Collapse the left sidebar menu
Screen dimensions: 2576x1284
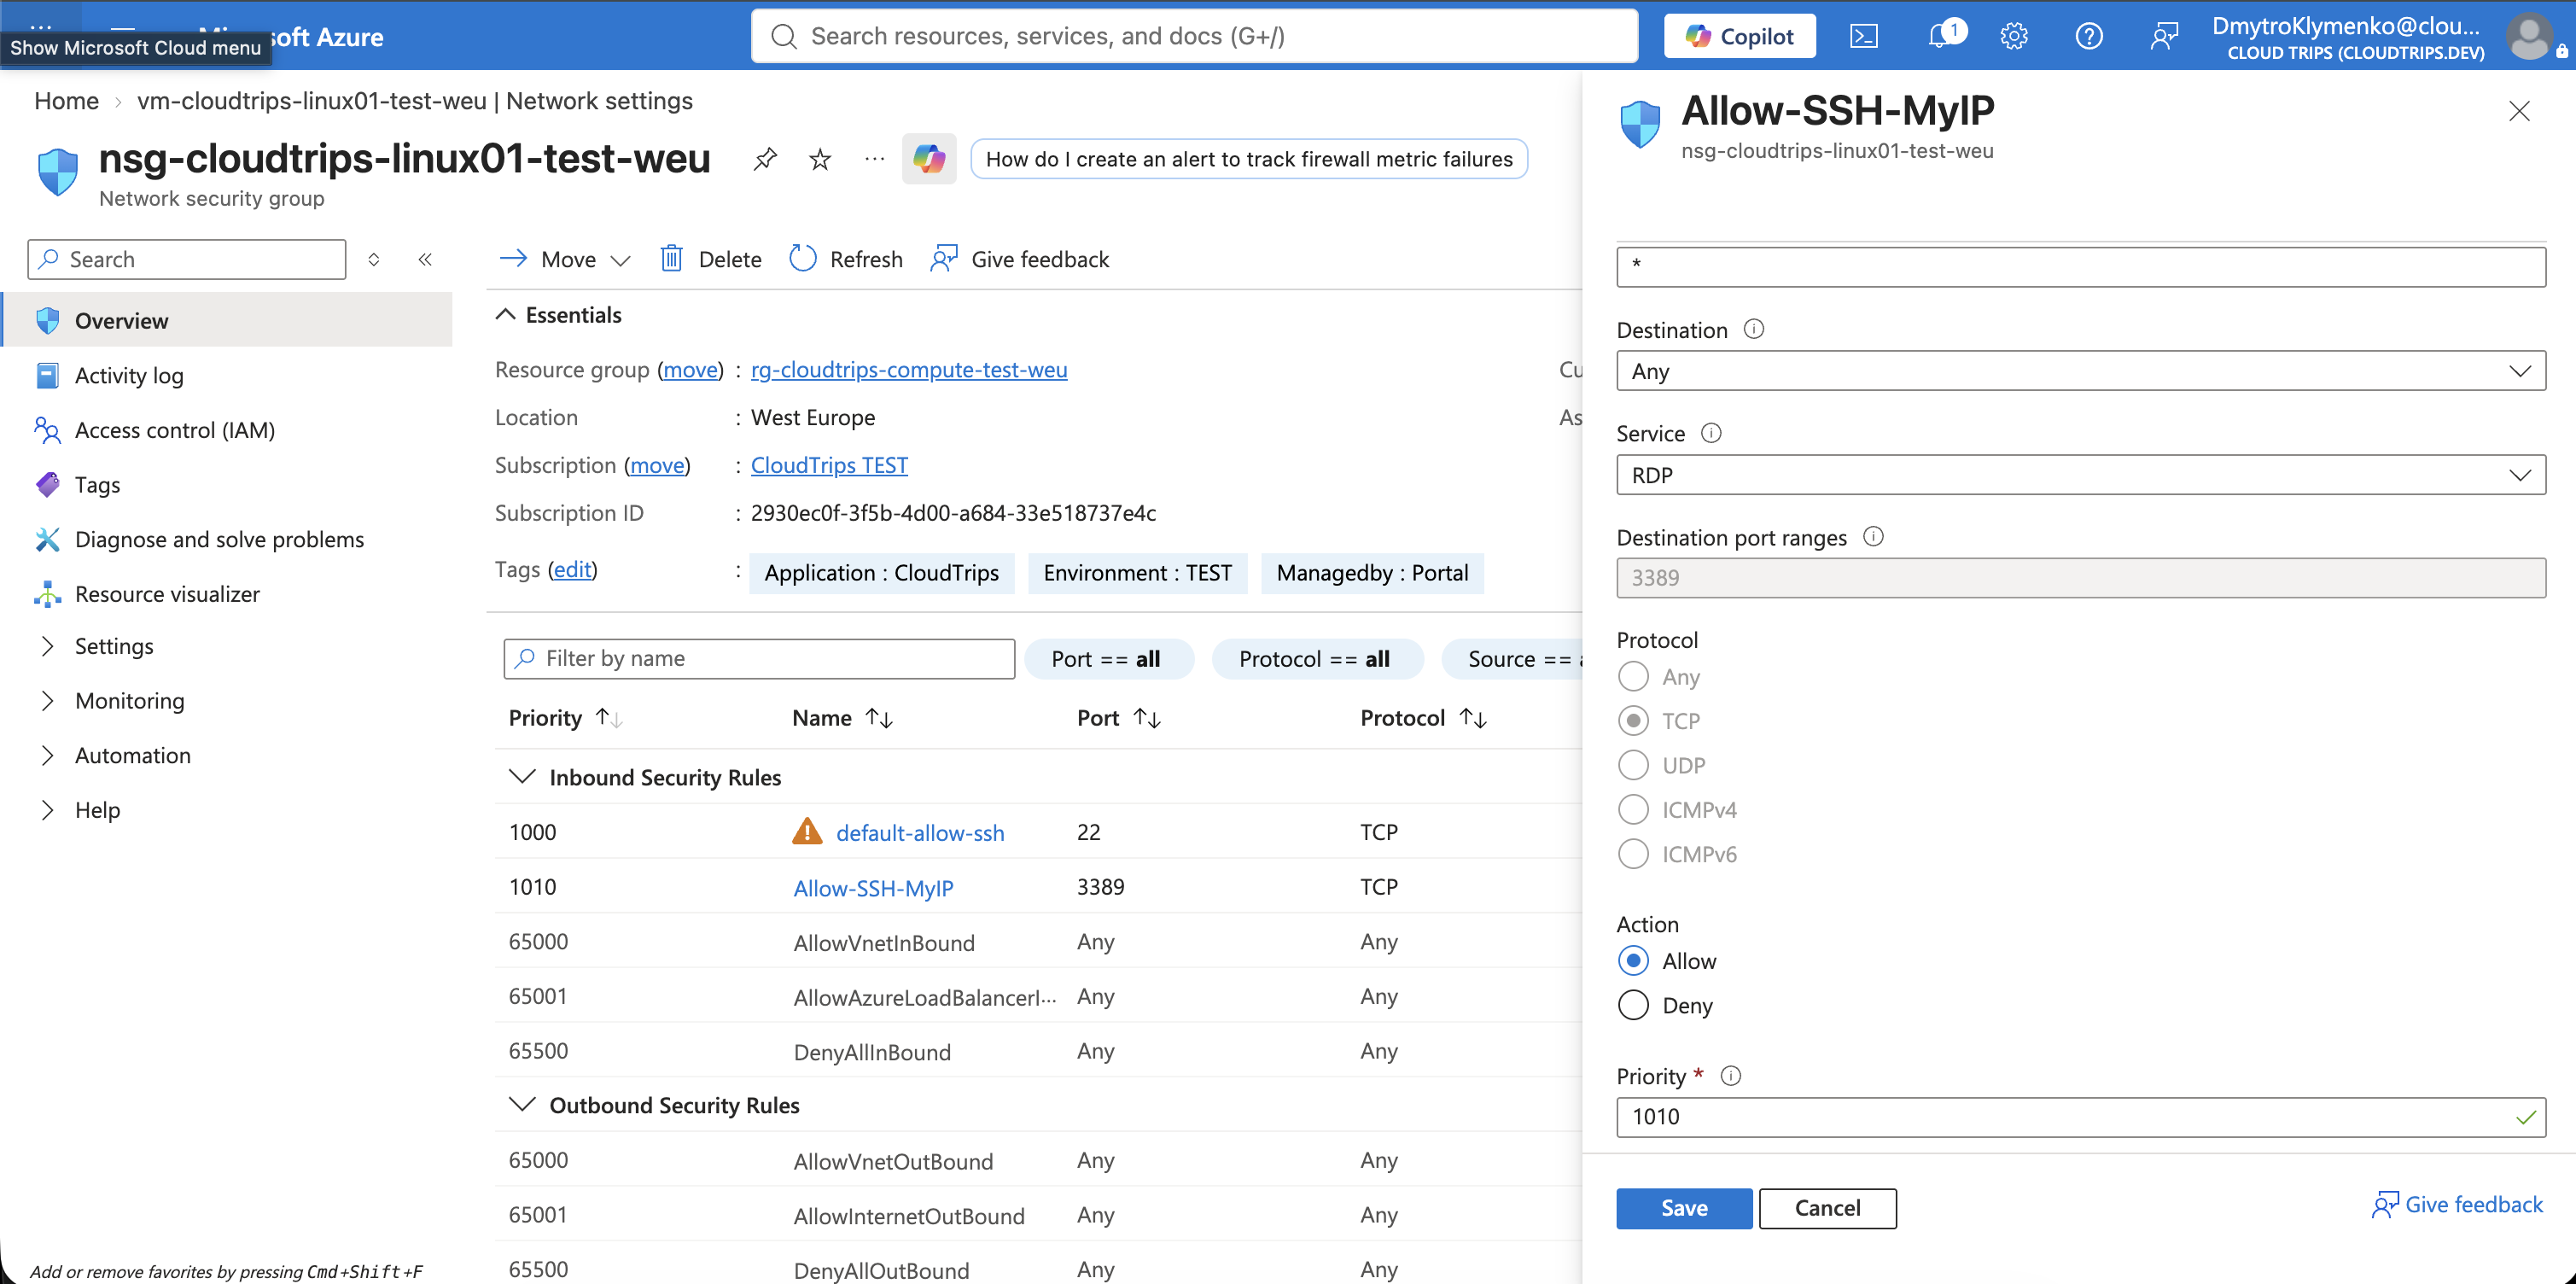pos(425,260)
